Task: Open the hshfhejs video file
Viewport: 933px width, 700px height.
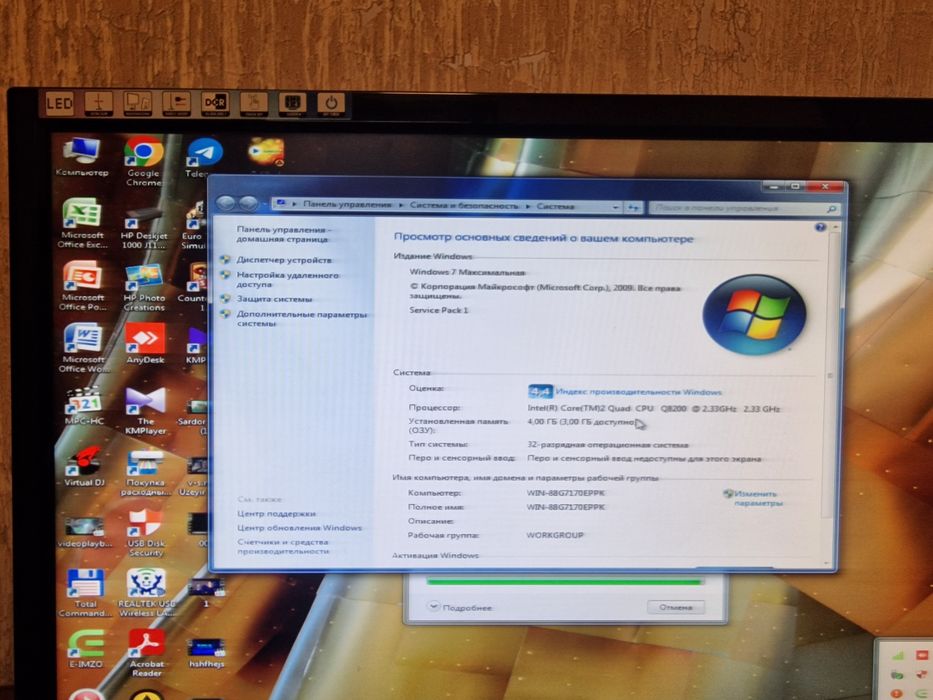Action: pyautogui.click(x=206, y=654)
